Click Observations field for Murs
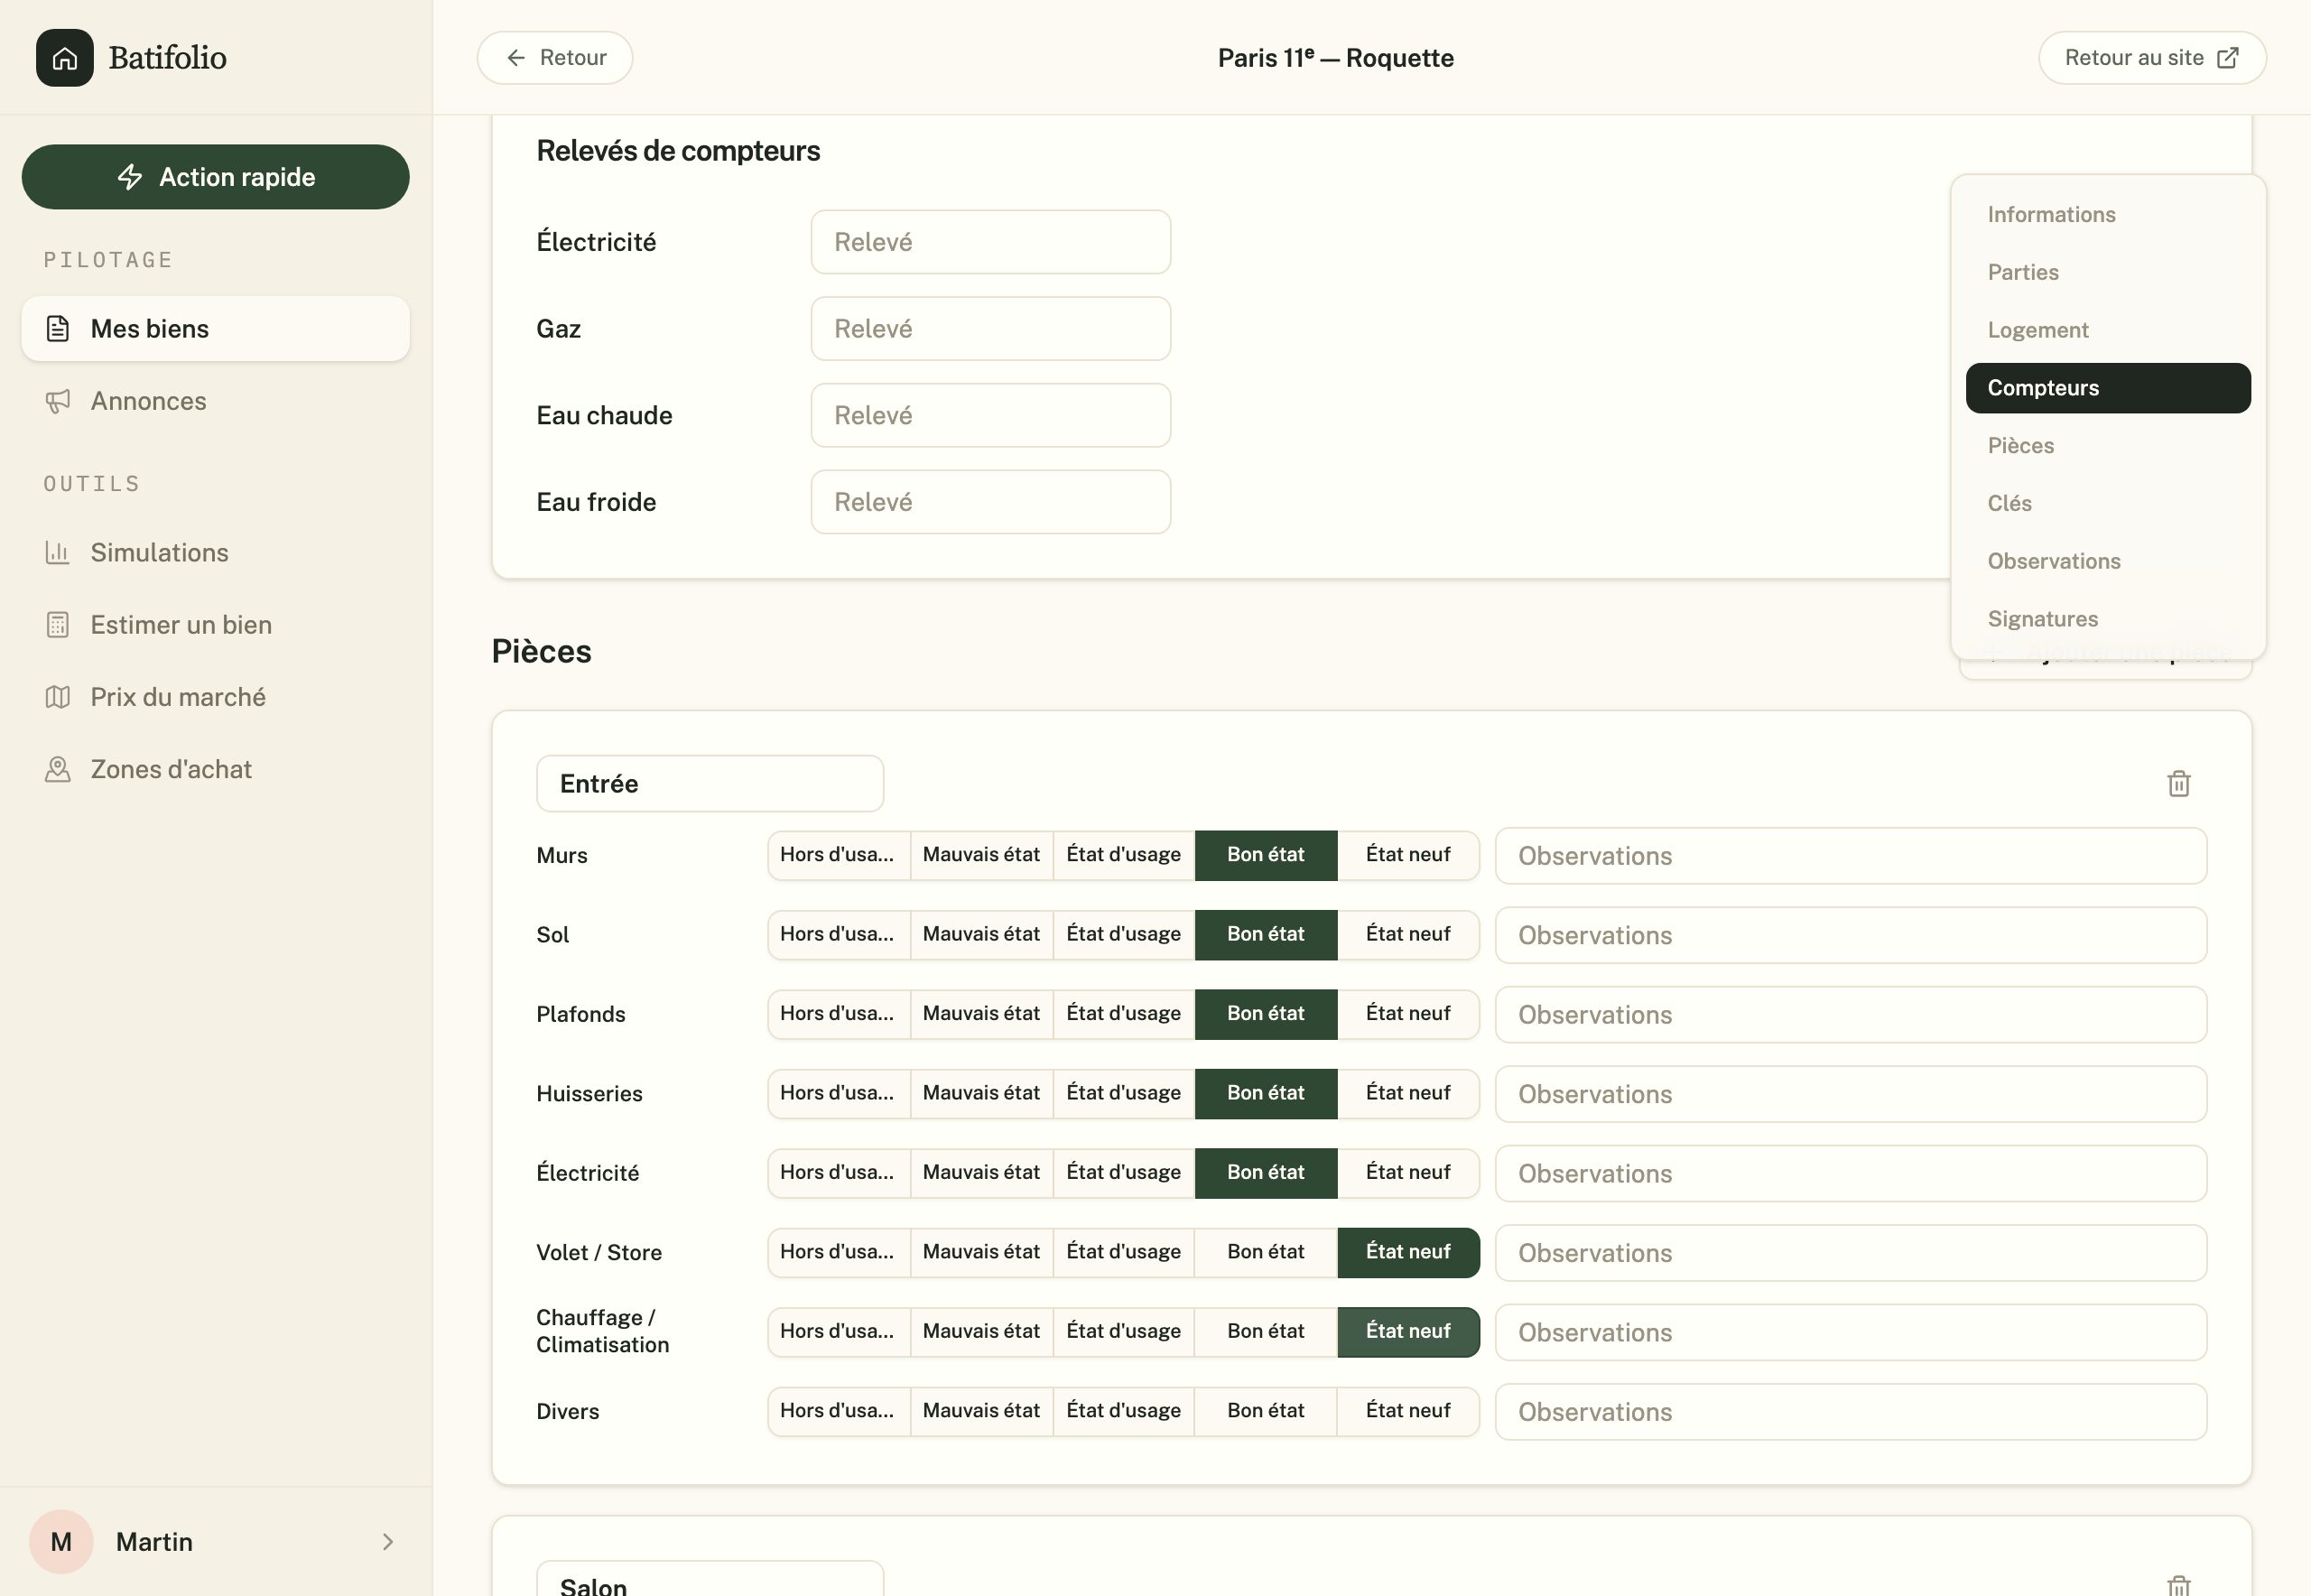The image size is (2311, 1596). click(x=1851, y=856)
